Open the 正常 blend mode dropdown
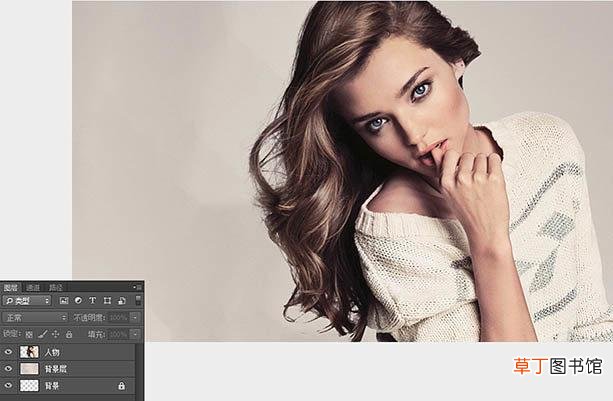Viewport: 613px width, 401px height. [x=35, y=317]
